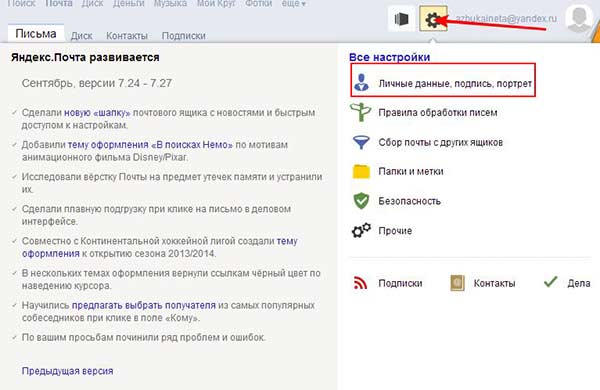Click the gear settings icon in header
Screen dimensions: 600x390
tap(433, 18)
